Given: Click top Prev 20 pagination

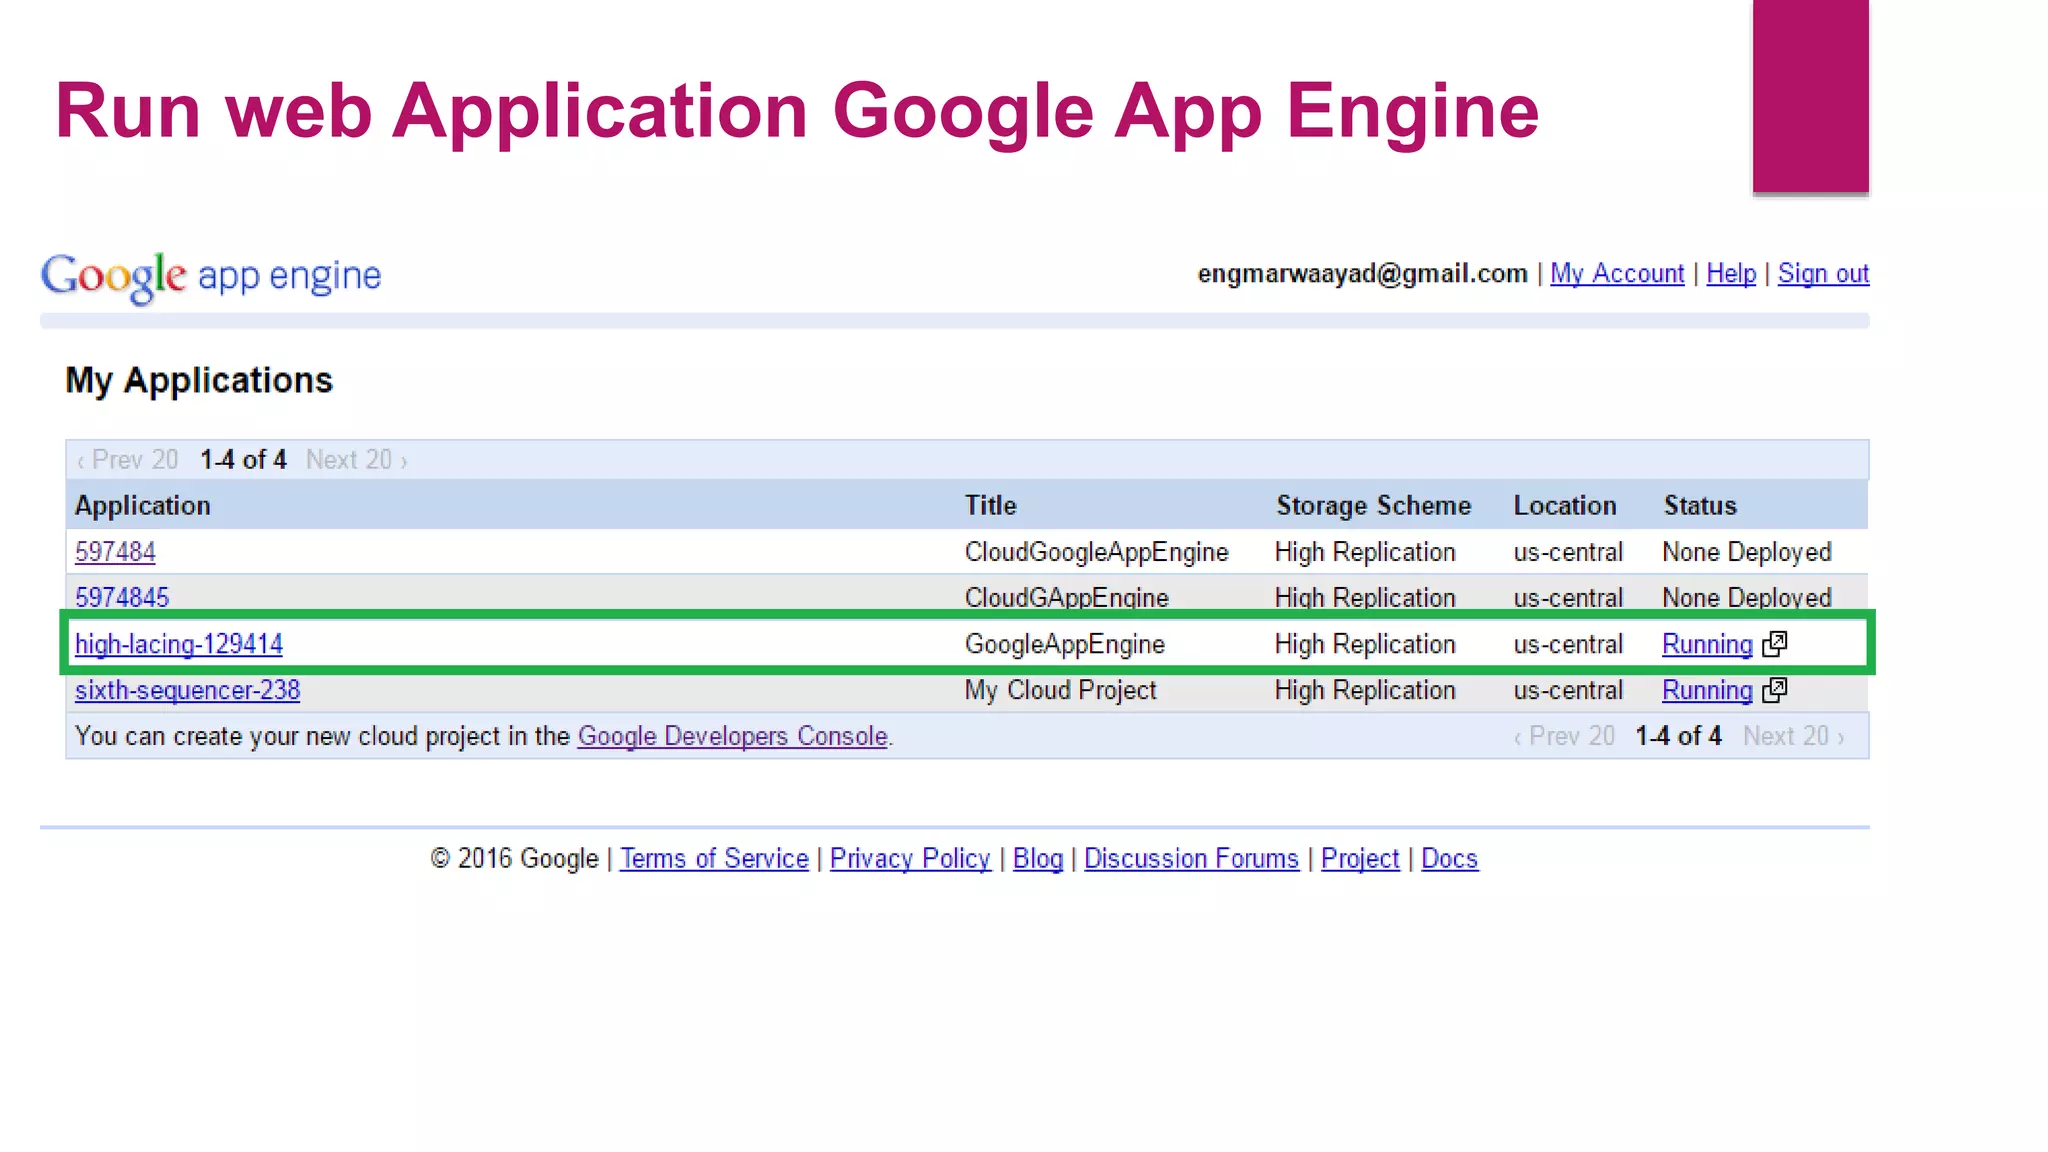Looking at the screenshot, I should (128, 460).
